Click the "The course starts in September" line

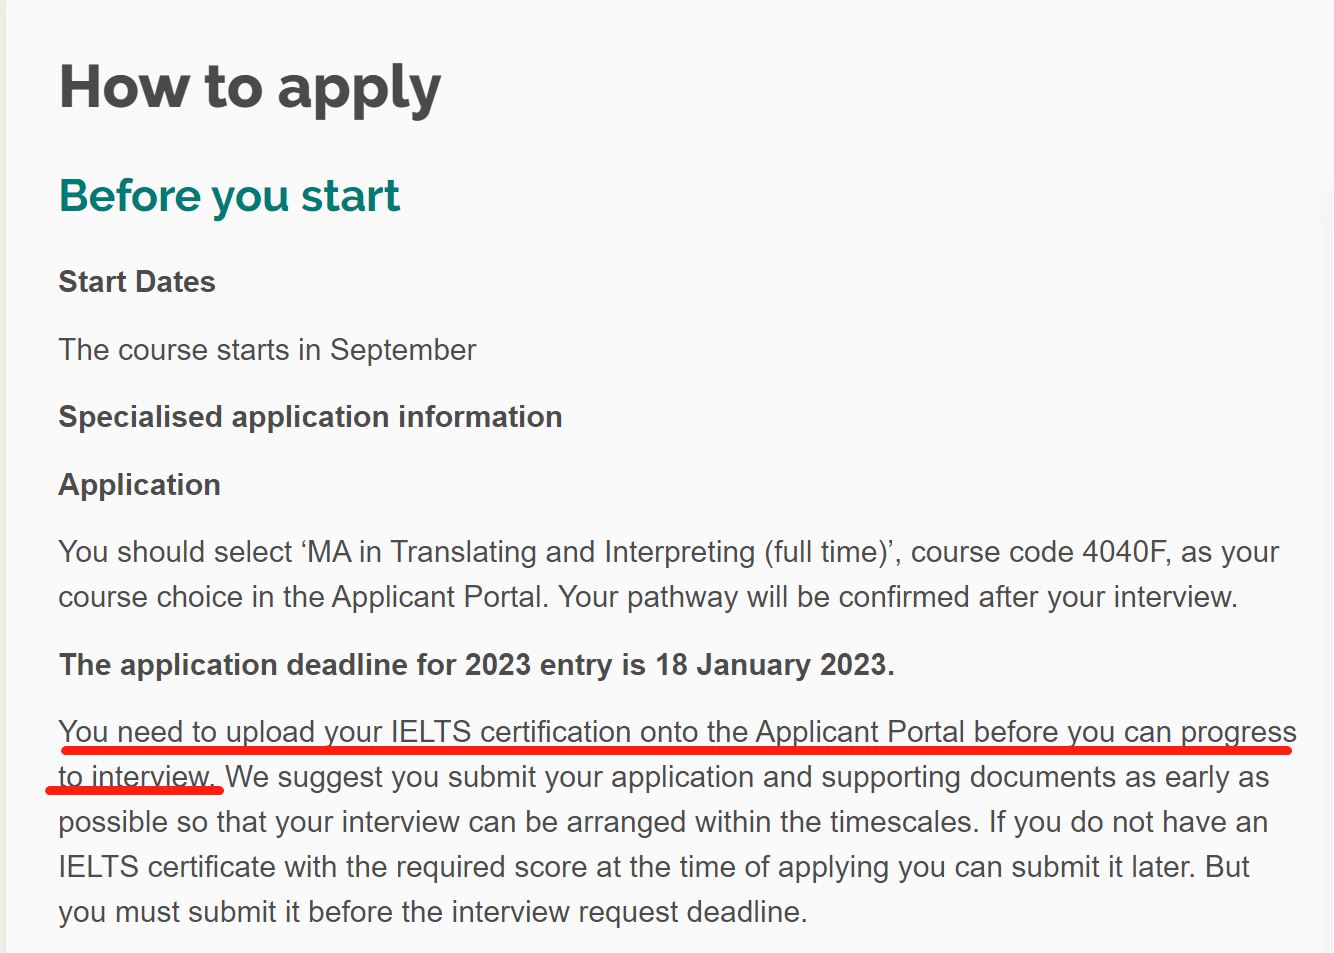click(267, 350)
